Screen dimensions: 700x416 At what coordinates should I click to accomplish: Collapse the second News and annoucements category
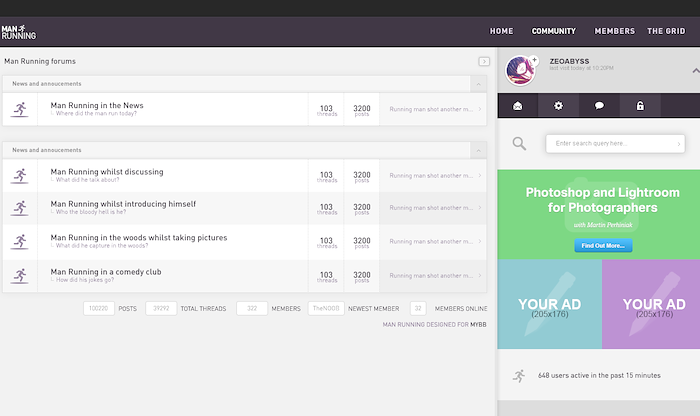(478, 150)
